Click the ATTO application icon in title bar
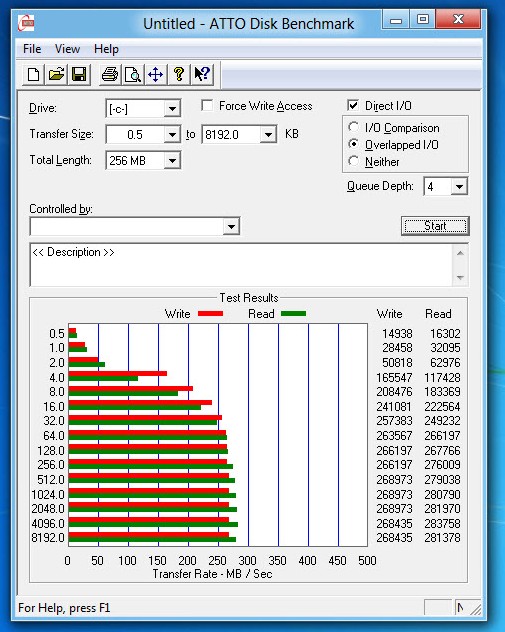 tap(26, 23)
